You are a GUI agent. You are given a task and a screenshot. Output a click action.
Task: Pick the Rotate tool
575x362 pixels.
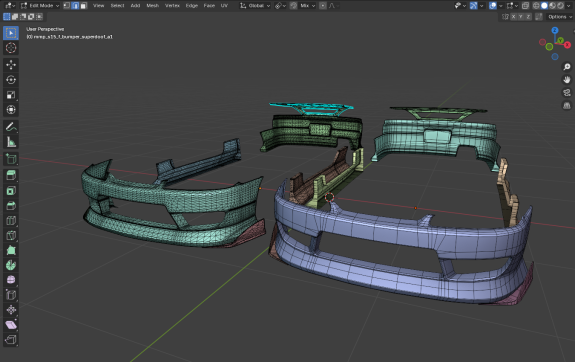pyautogui.click(x=11, y=80)
